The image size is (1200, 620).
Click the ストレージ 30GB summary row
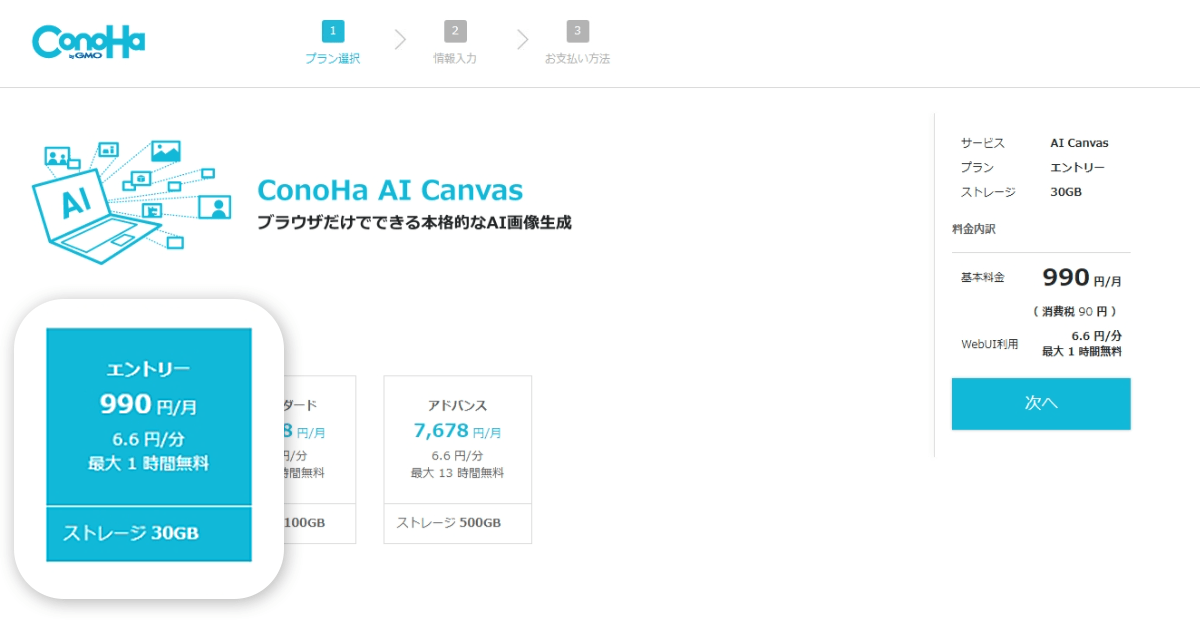(x=1021, y=192)
